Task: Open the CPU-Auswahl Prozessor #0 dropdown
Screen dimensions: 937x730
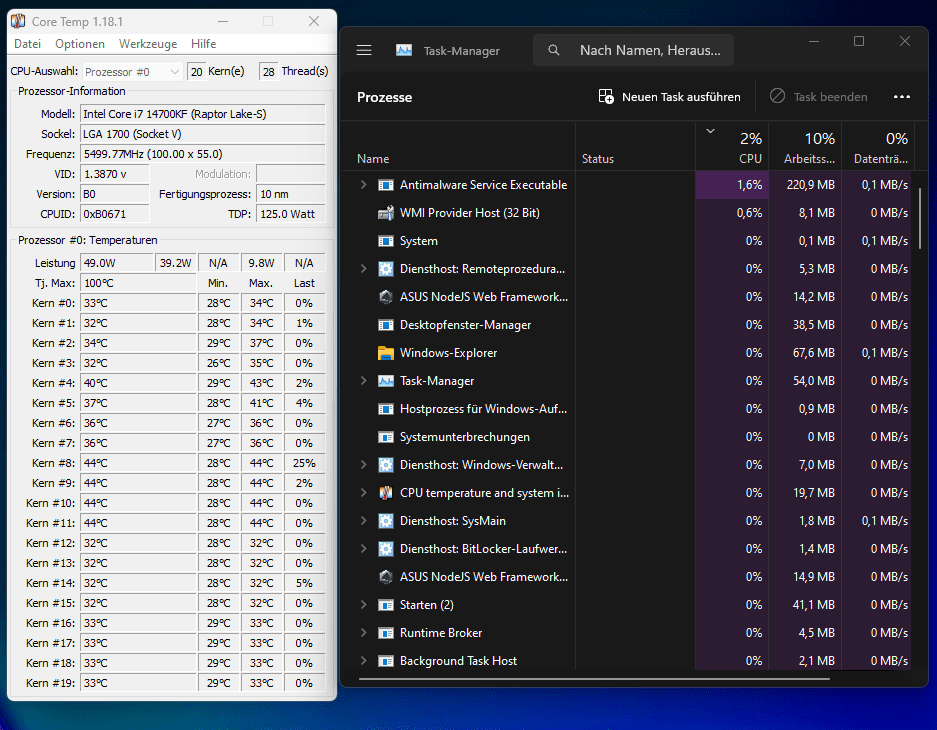Action: (133, 72)
